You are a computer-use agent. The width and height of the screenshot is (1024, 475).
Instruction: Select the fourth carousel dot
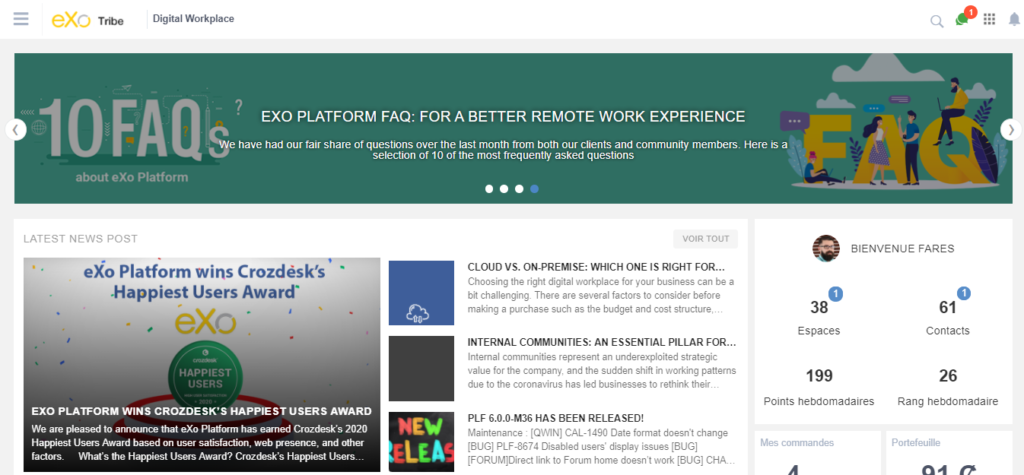pos(535,188)
